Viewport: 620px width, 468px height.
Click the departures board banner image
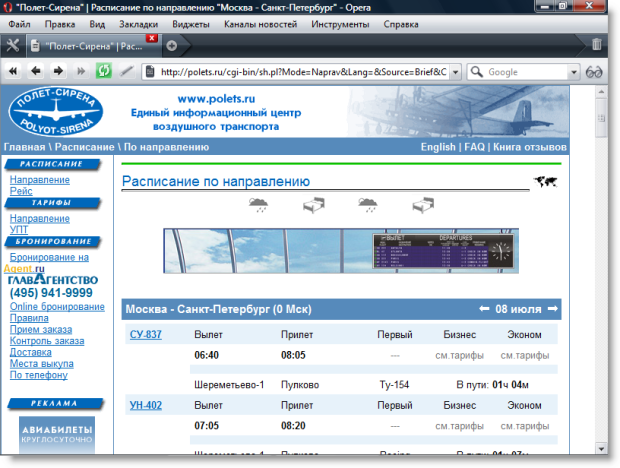point(341,251)
